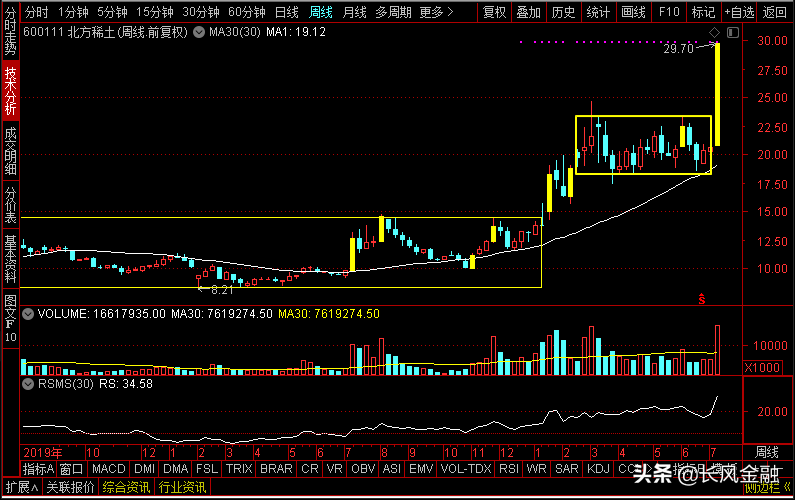
Task: Select the 60分钟 period
Action: click(x=246, y=12)
